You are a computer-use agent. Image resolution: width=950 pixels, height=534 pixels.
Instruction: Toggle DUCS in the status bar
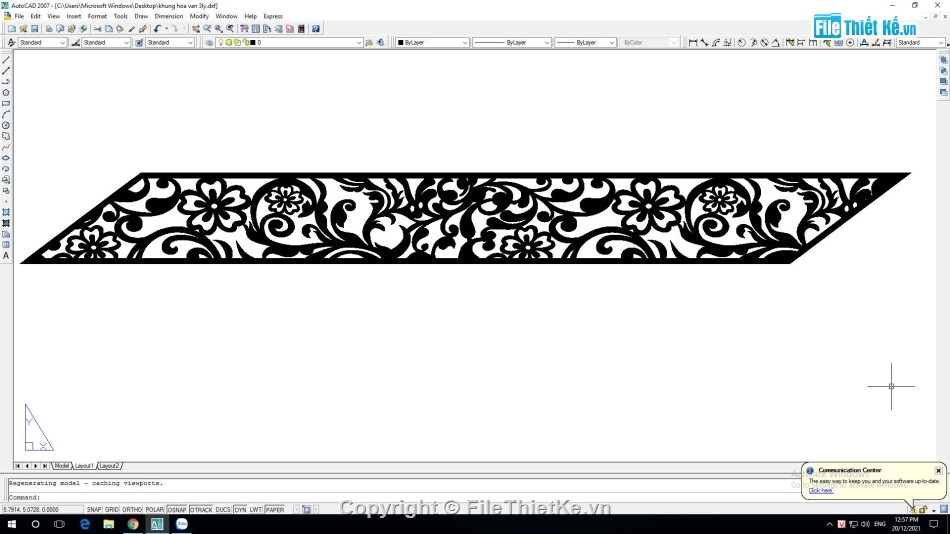pos(223,510)
